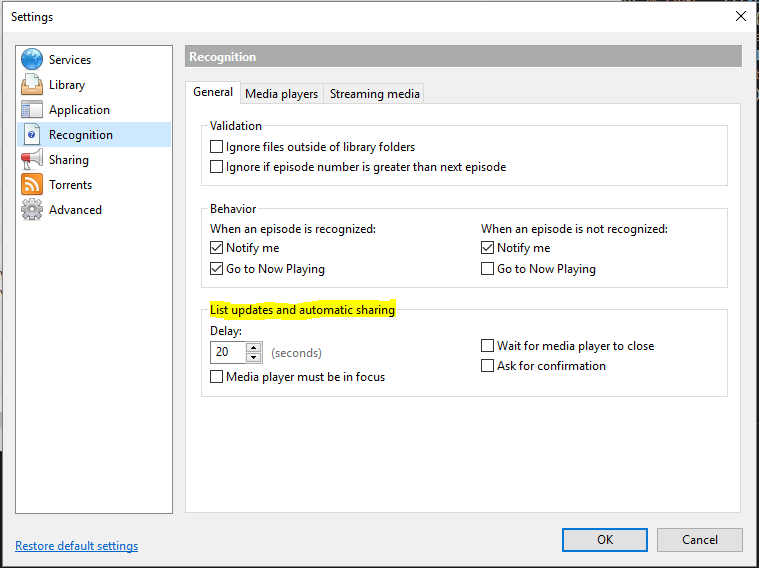Open the Streaming media tab
Image resolution: width=759 pixels, height=568 pixels.
(x=375, y=94)
